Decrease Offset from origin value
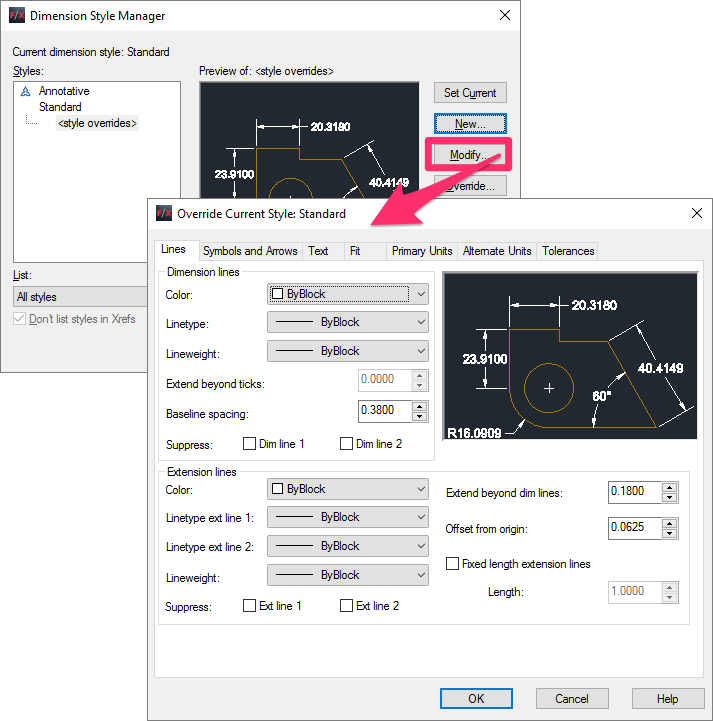 (670, 533)
